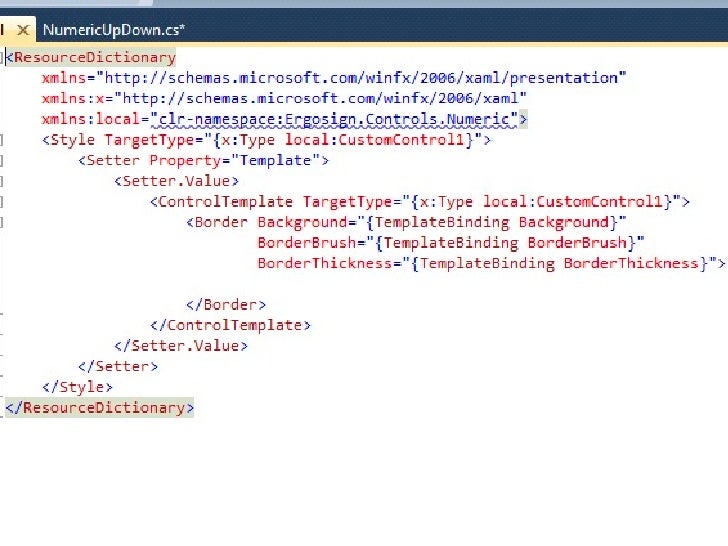Click the Style element name
The width and height of the screenshot is (728, 546).
click(x=73, y=140)
